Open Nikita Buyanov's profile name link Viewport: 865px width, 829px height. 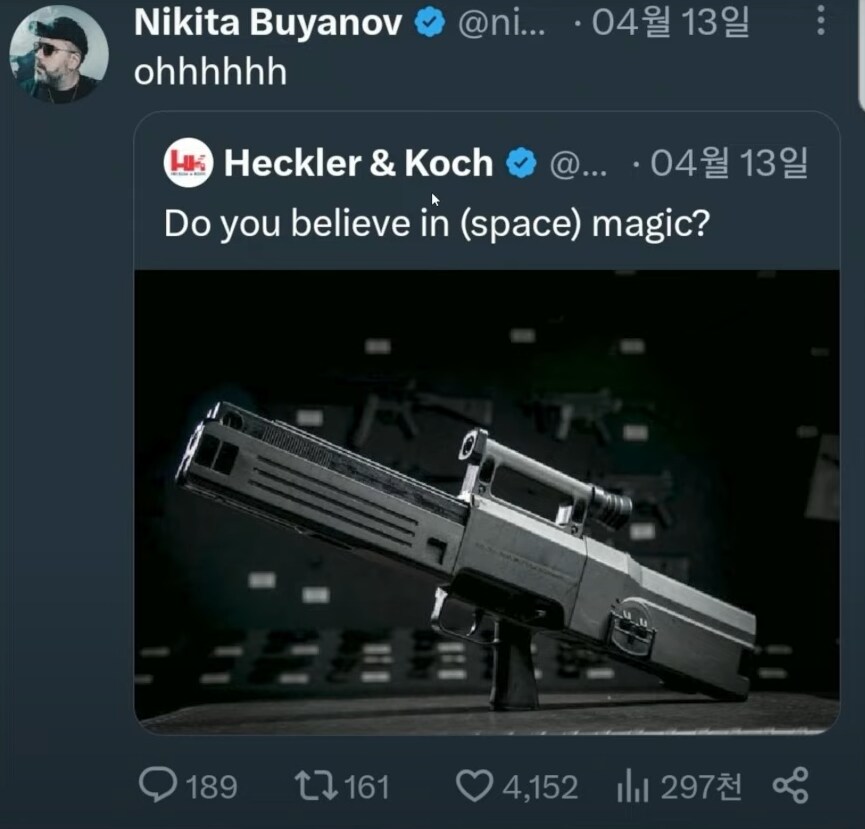coord(270,24)
